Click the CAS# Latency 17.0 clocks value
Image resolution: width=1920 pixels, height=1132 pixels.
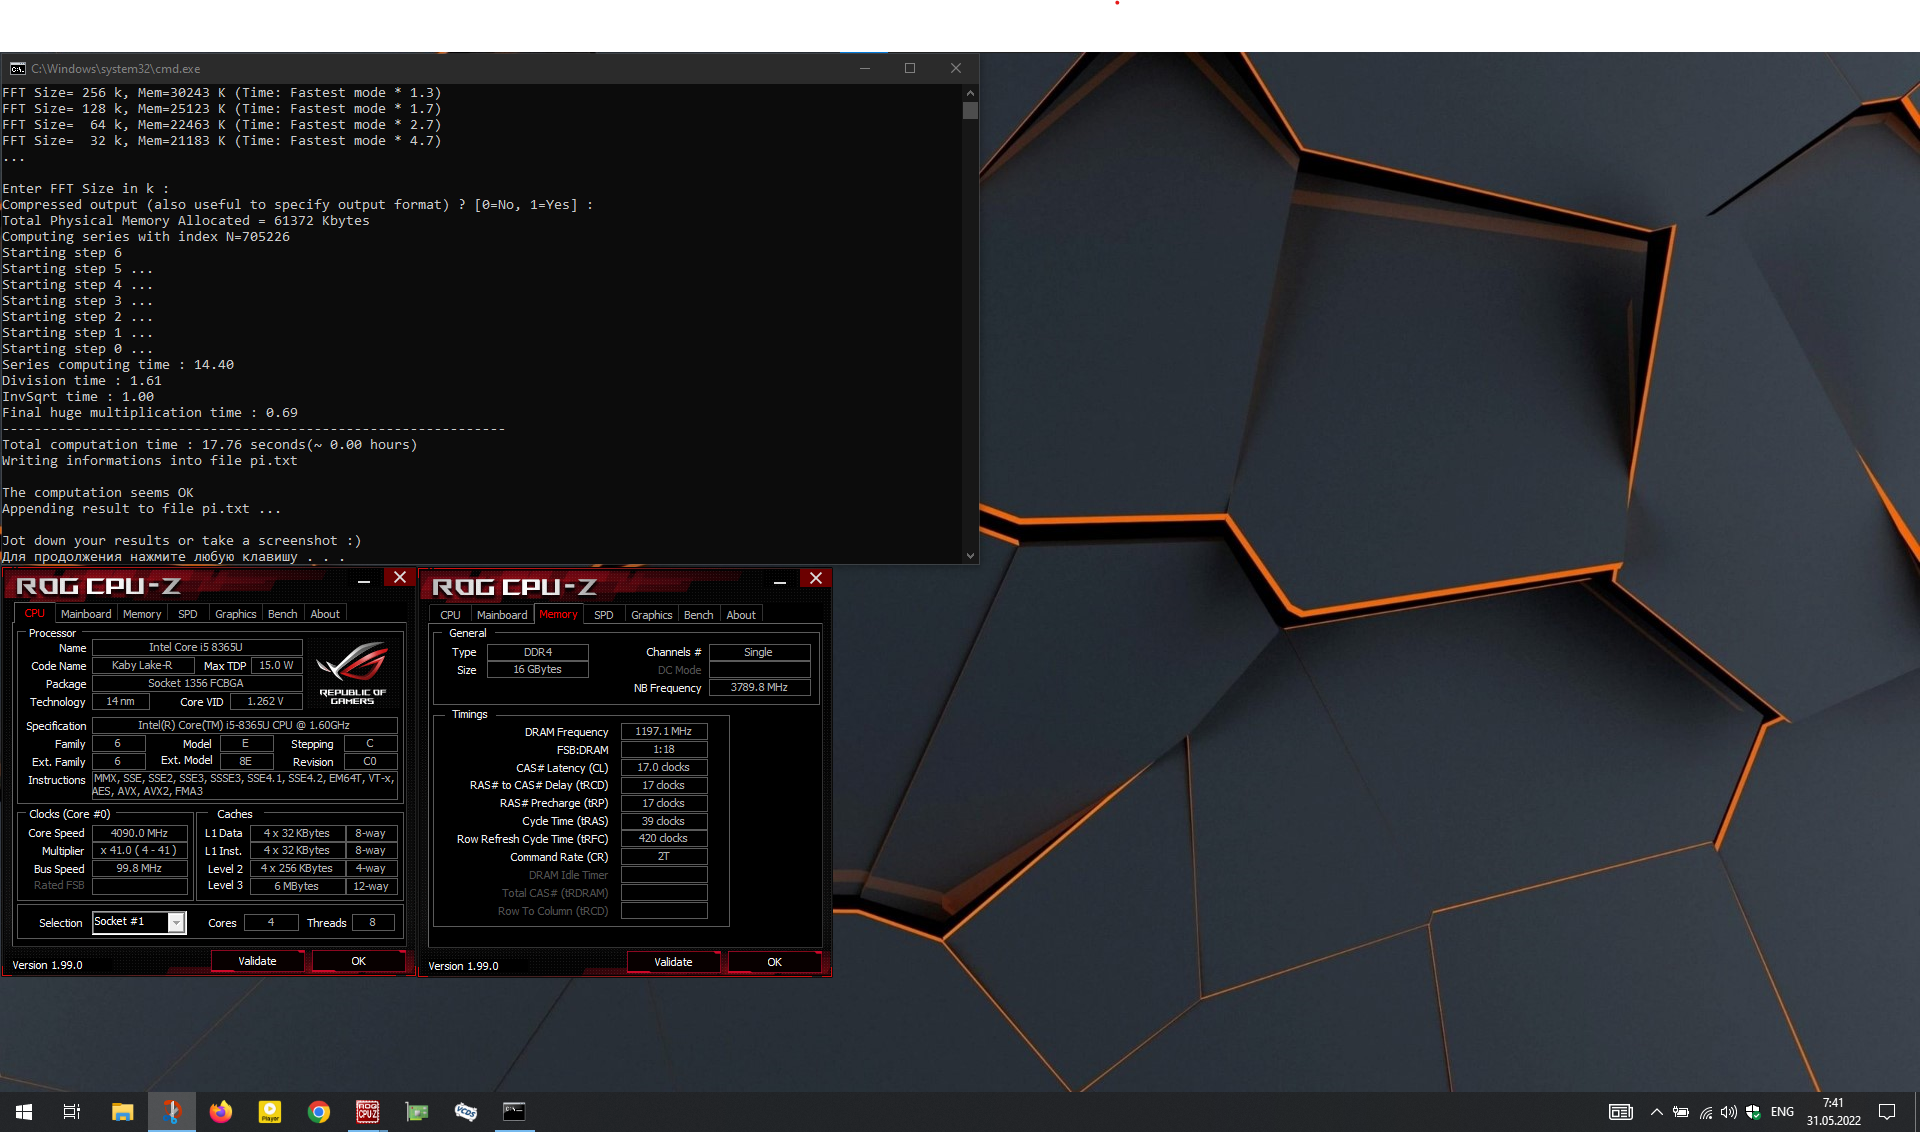coord(664,768)
